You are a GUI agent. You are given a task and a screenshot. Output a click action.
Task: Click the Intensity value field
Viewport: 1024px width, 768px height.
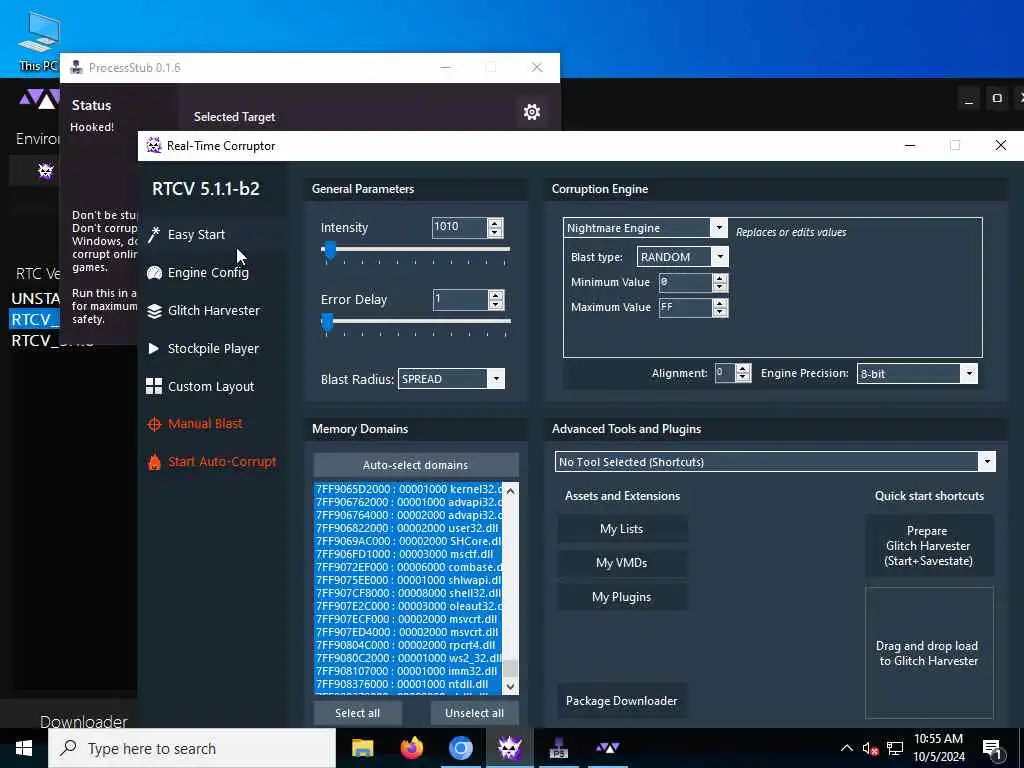click(x=460, y=227)
